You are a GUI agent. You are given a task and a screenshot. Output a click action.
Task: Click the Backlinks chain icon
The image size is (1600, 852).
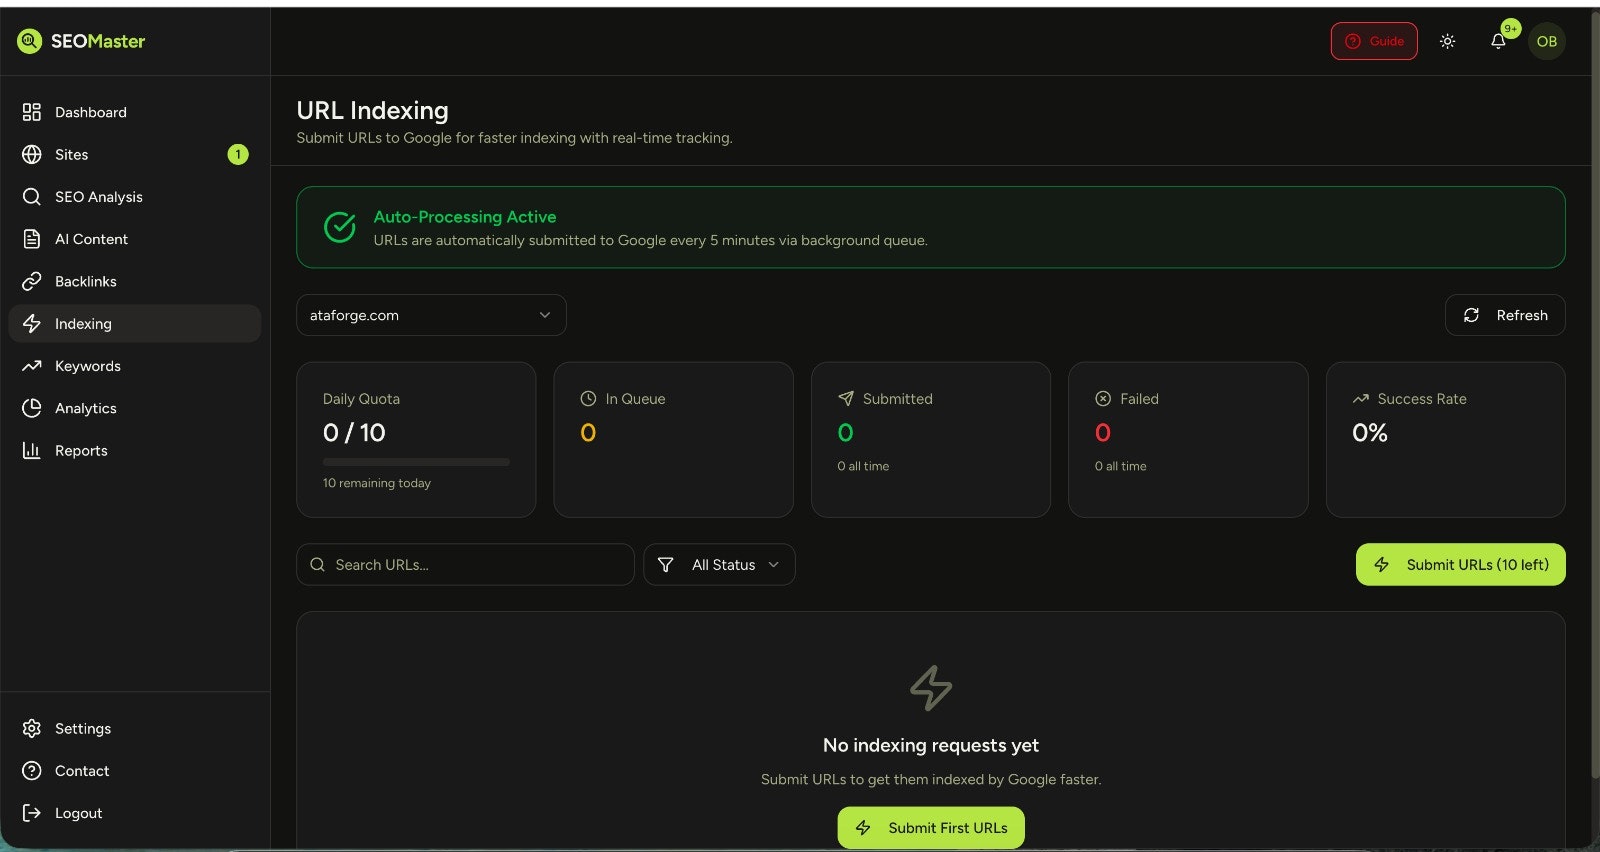click(x=32, y=281)
